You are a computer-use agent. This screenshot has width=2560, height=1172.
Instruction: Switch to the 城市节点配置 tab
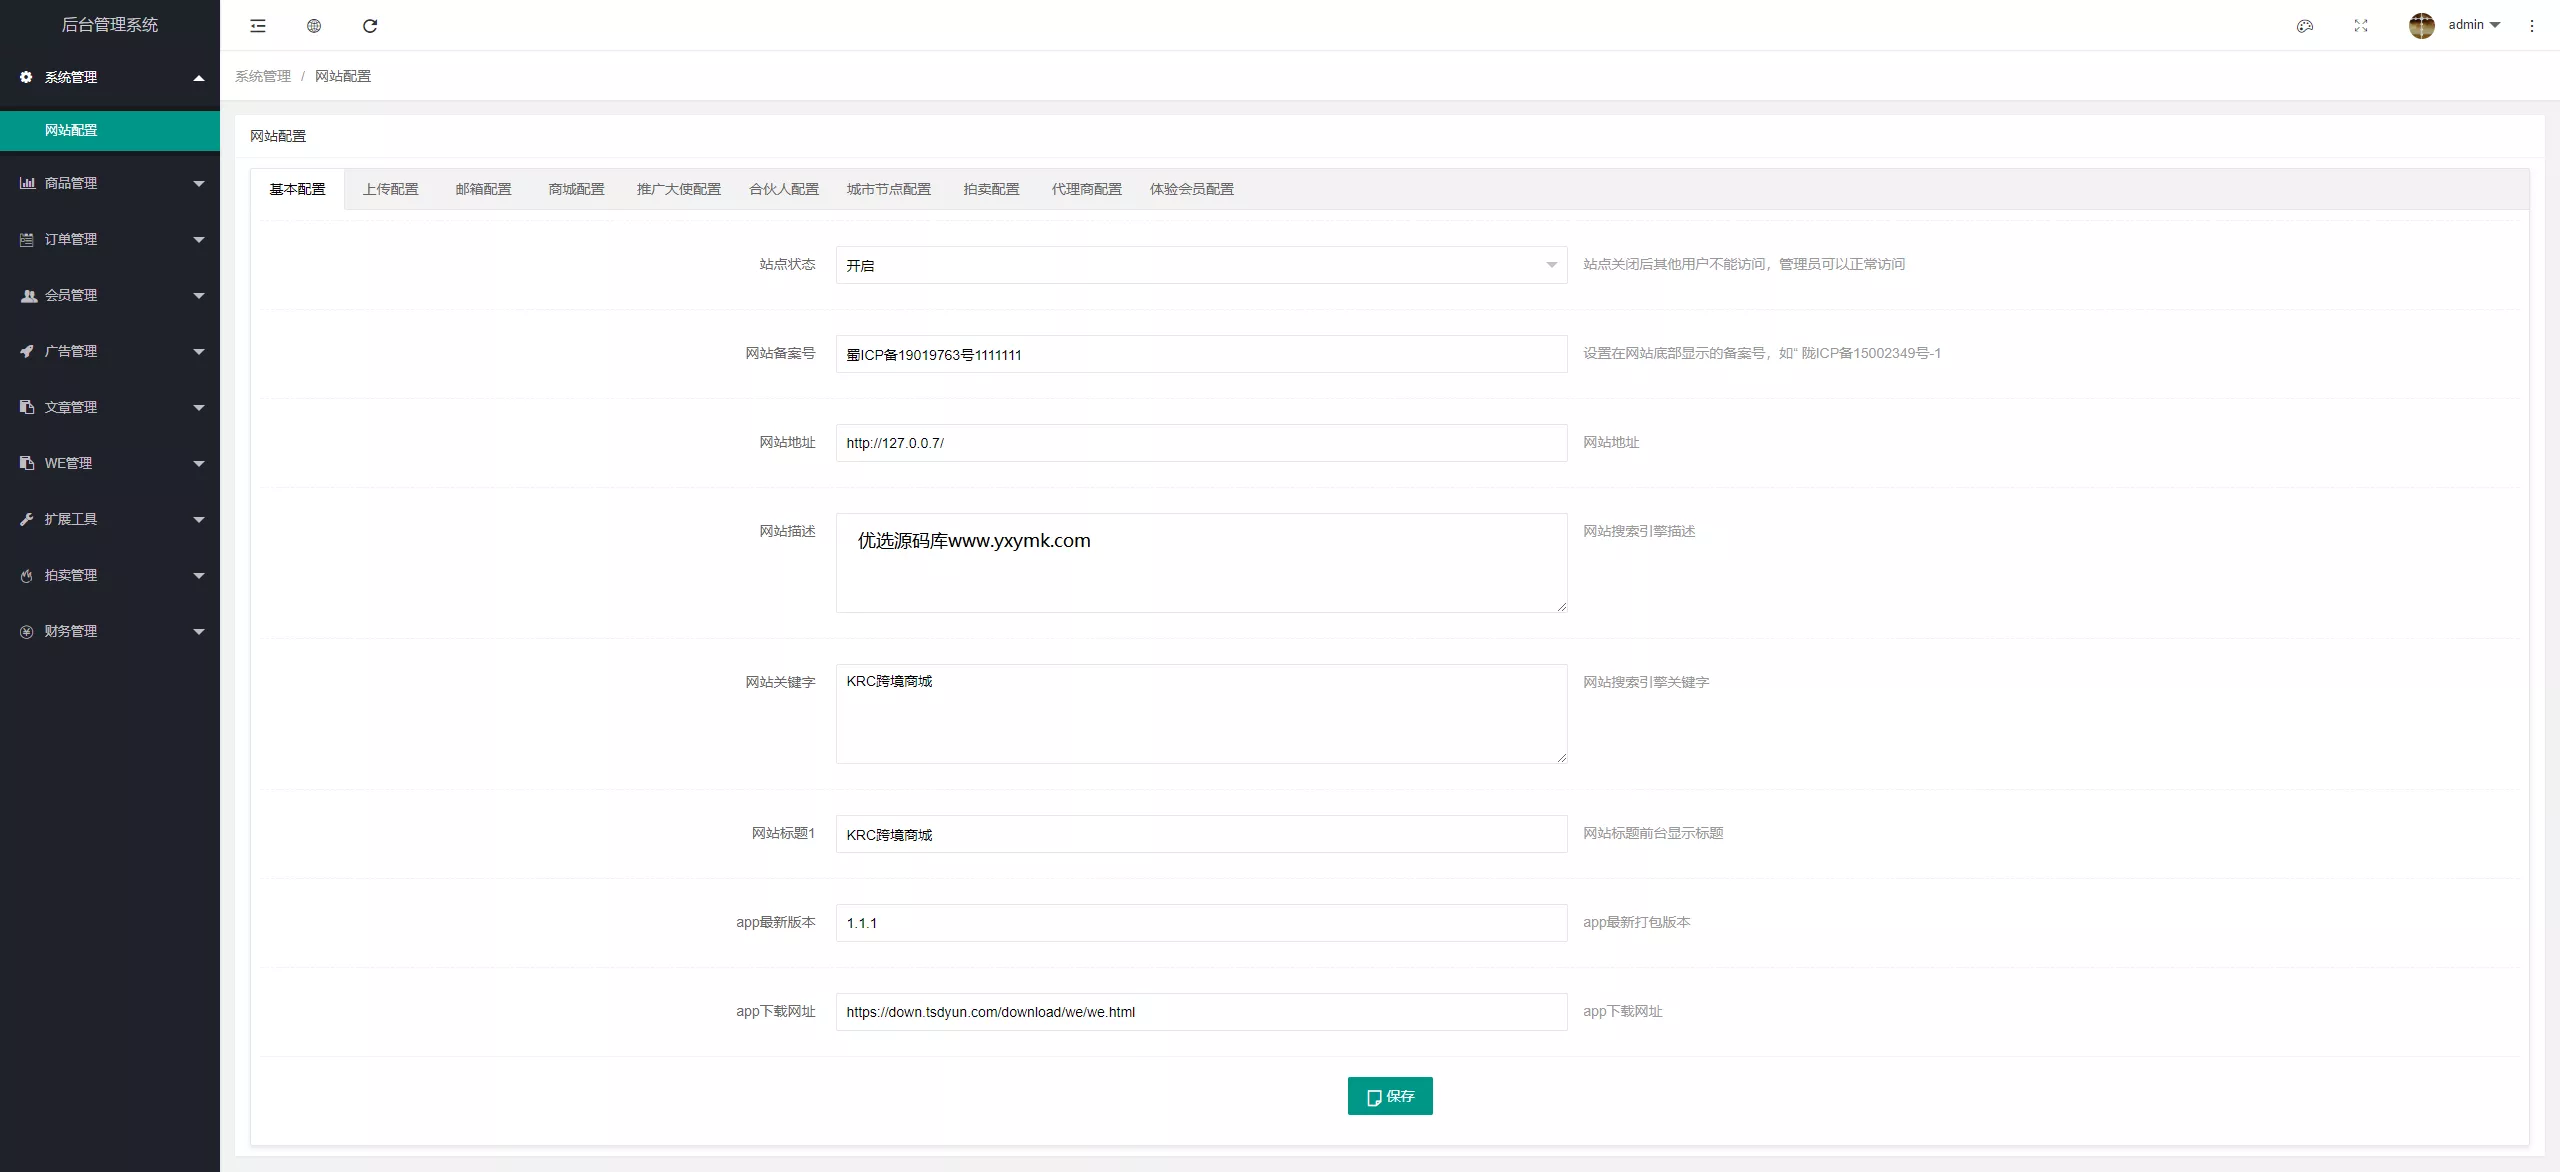pos(888,189)
